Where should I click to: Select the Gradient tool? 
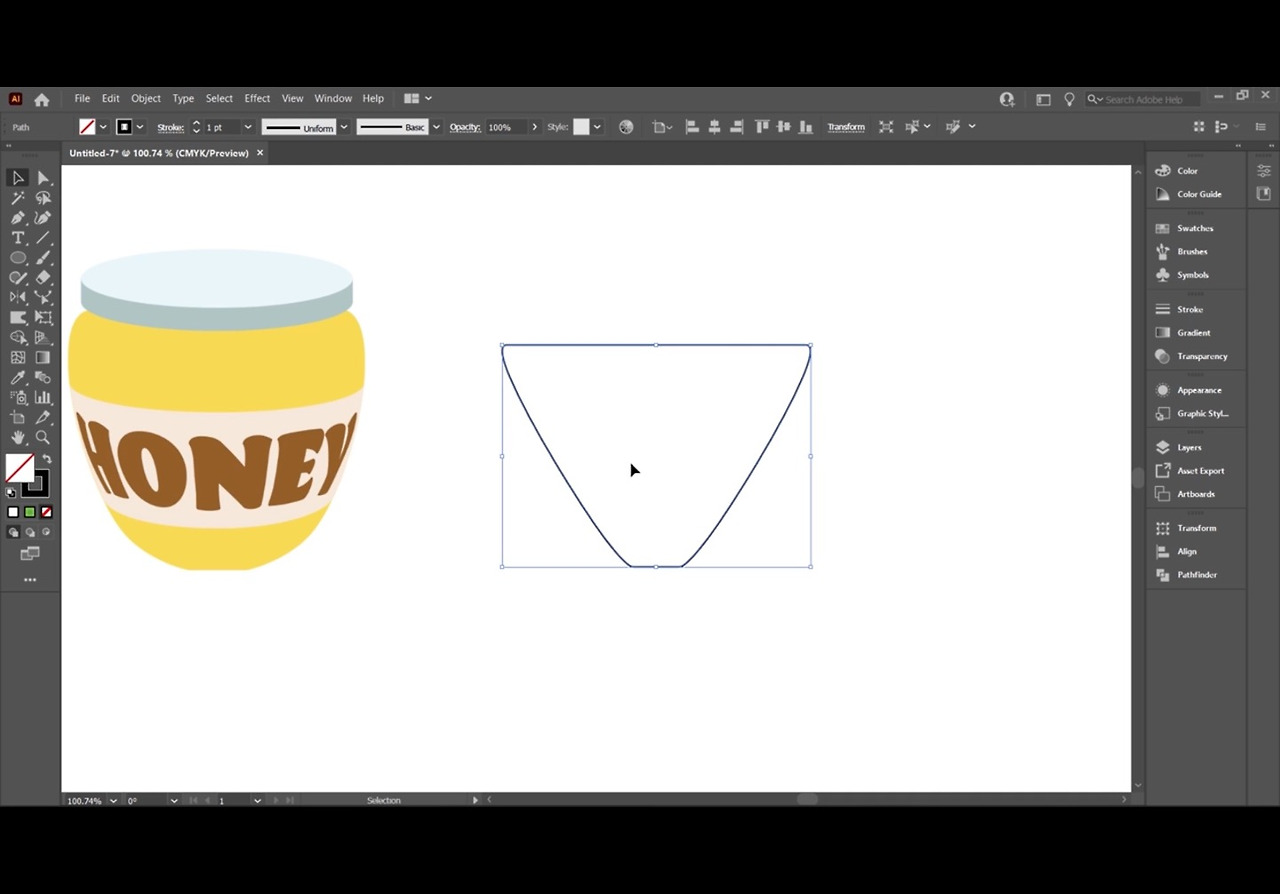coord(43,358)
